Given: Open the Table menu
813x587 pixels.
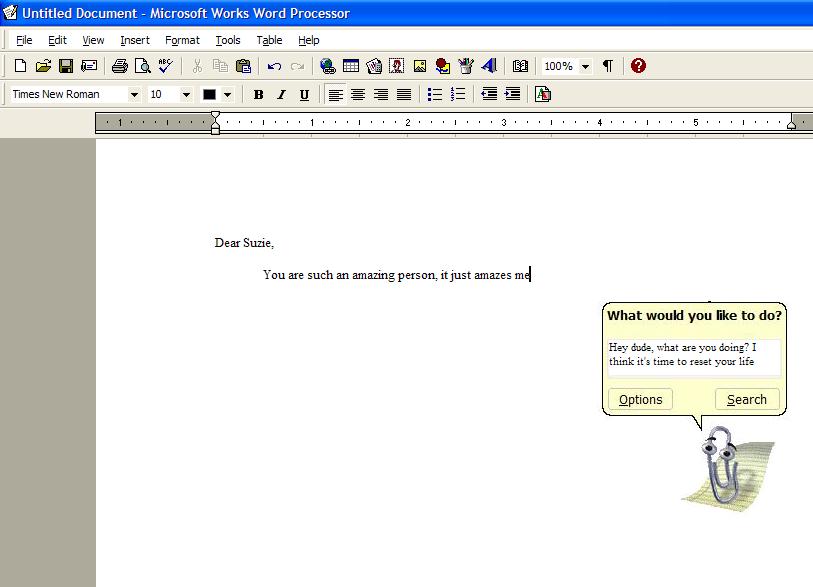Looking at the screenshot, I should (269, 40).
